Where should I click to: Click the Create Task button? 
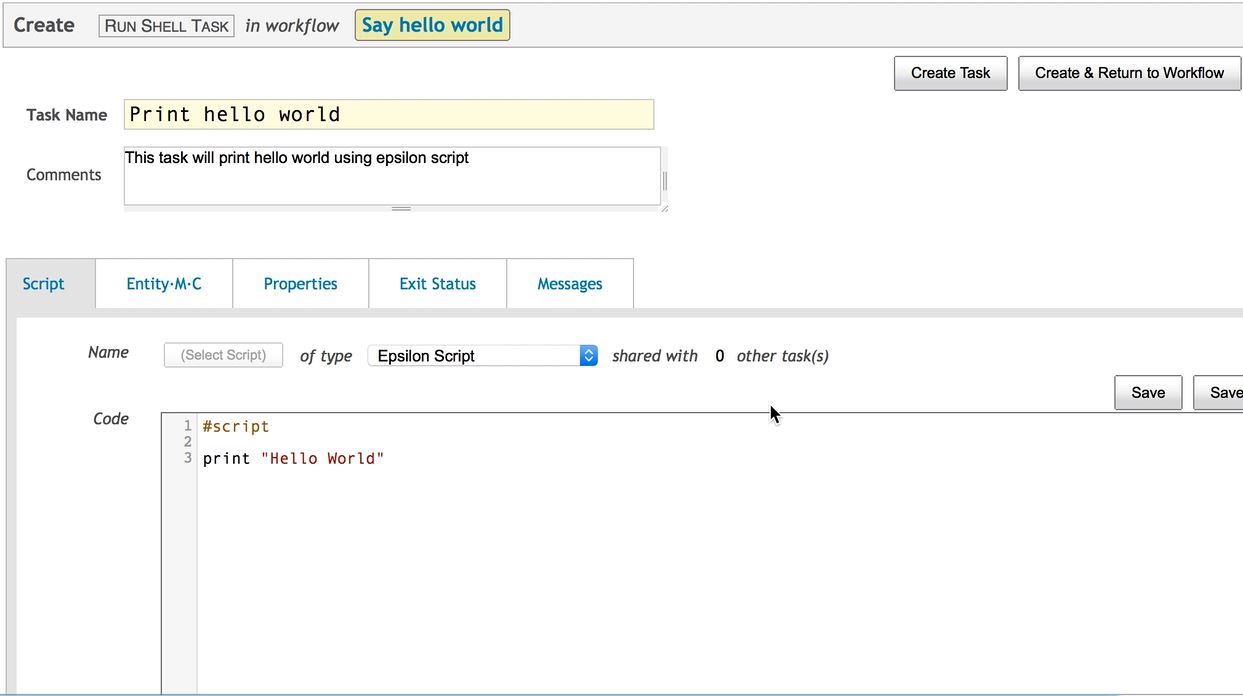950,73
